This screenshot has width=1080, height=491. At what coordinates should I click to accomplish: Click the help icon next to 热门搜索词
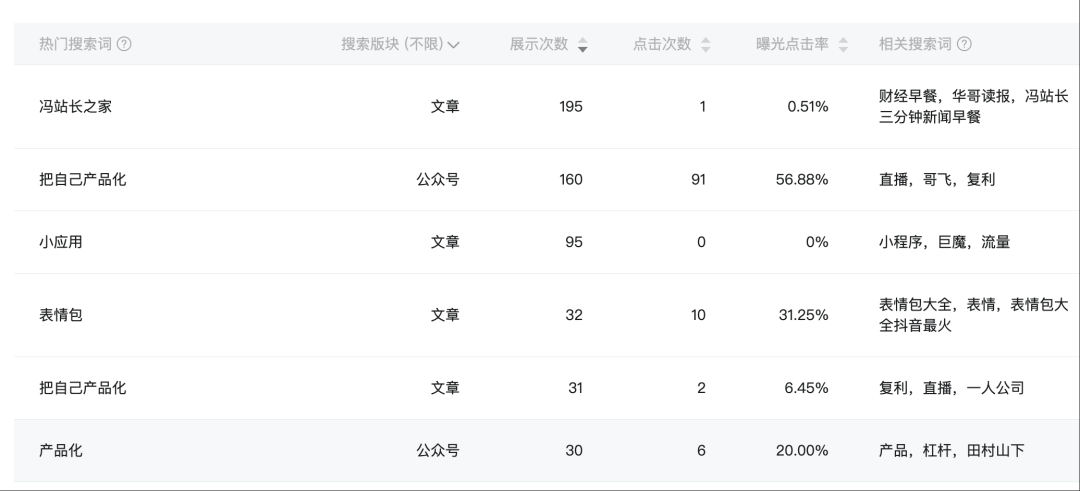pyautogui.click(x=124, y=44)
